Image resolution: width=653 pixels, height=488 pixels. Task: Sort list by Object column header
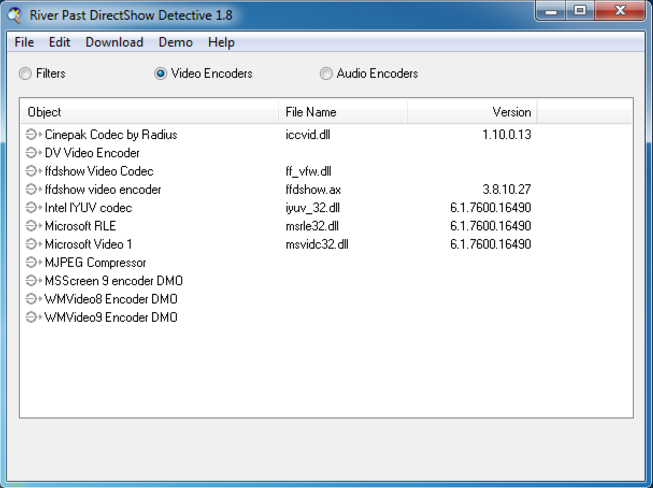(x=149, y=112)
